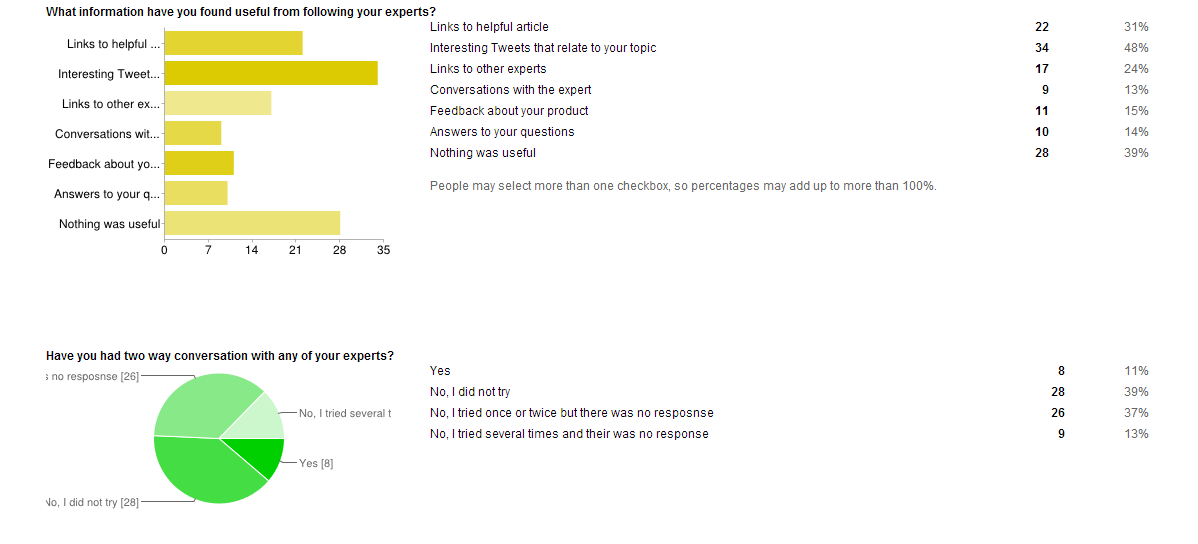Select the light green 'no response [26]' pie slice

(200, 405)
